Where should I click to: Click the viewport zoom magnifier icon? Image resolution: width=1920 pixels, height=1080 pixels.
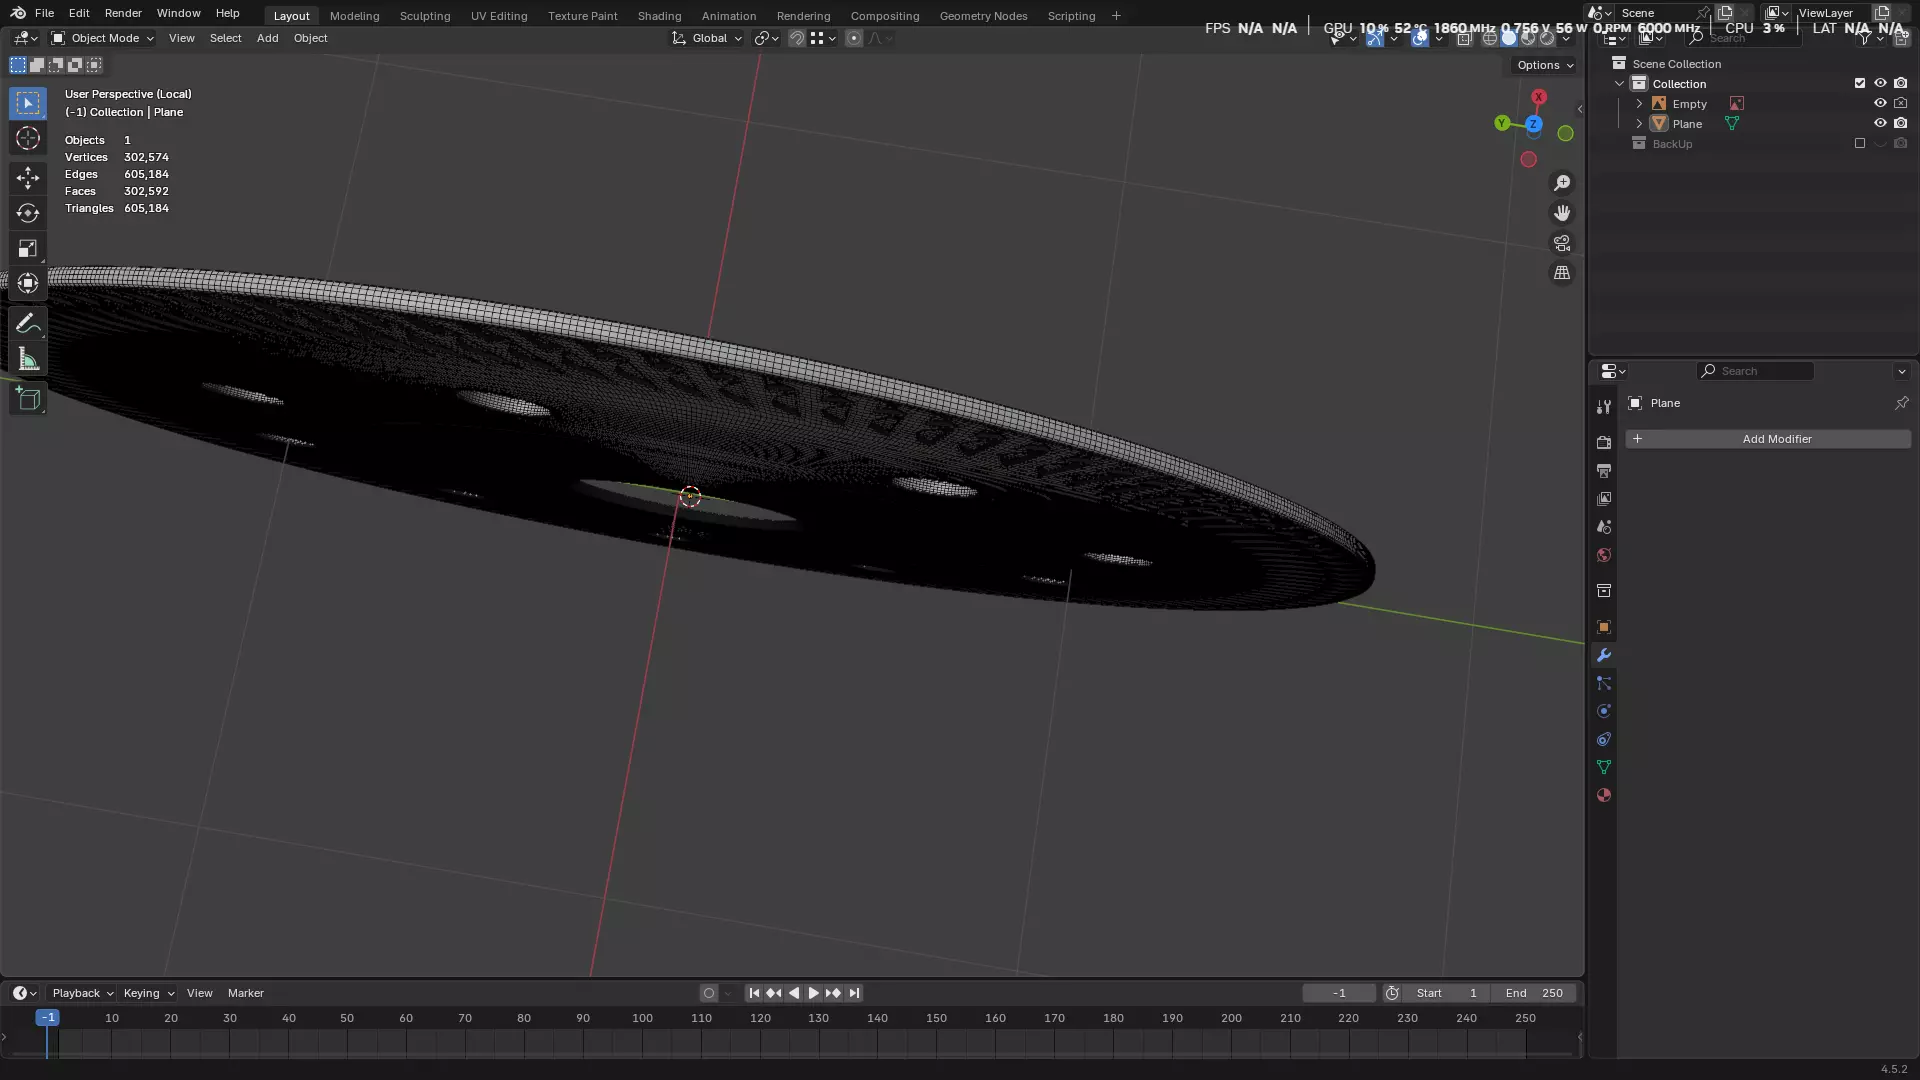[x=1562, y=183]
